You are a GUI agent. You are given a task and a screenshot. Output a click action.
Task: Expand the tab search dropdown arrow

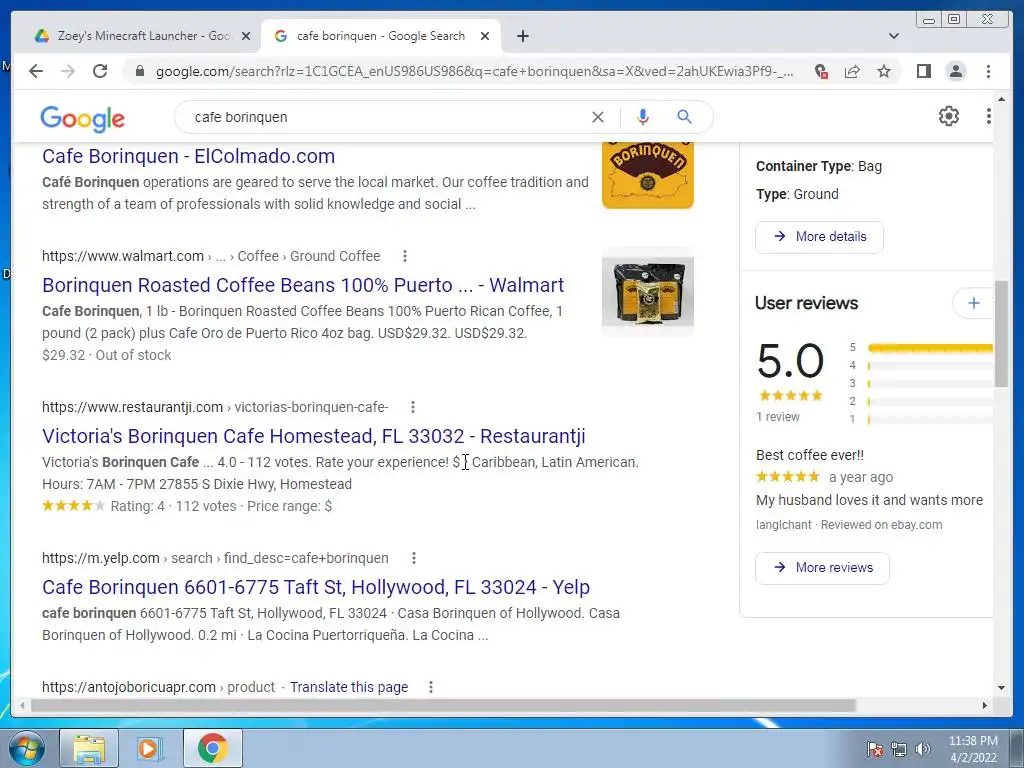click(x=893, y=36)
